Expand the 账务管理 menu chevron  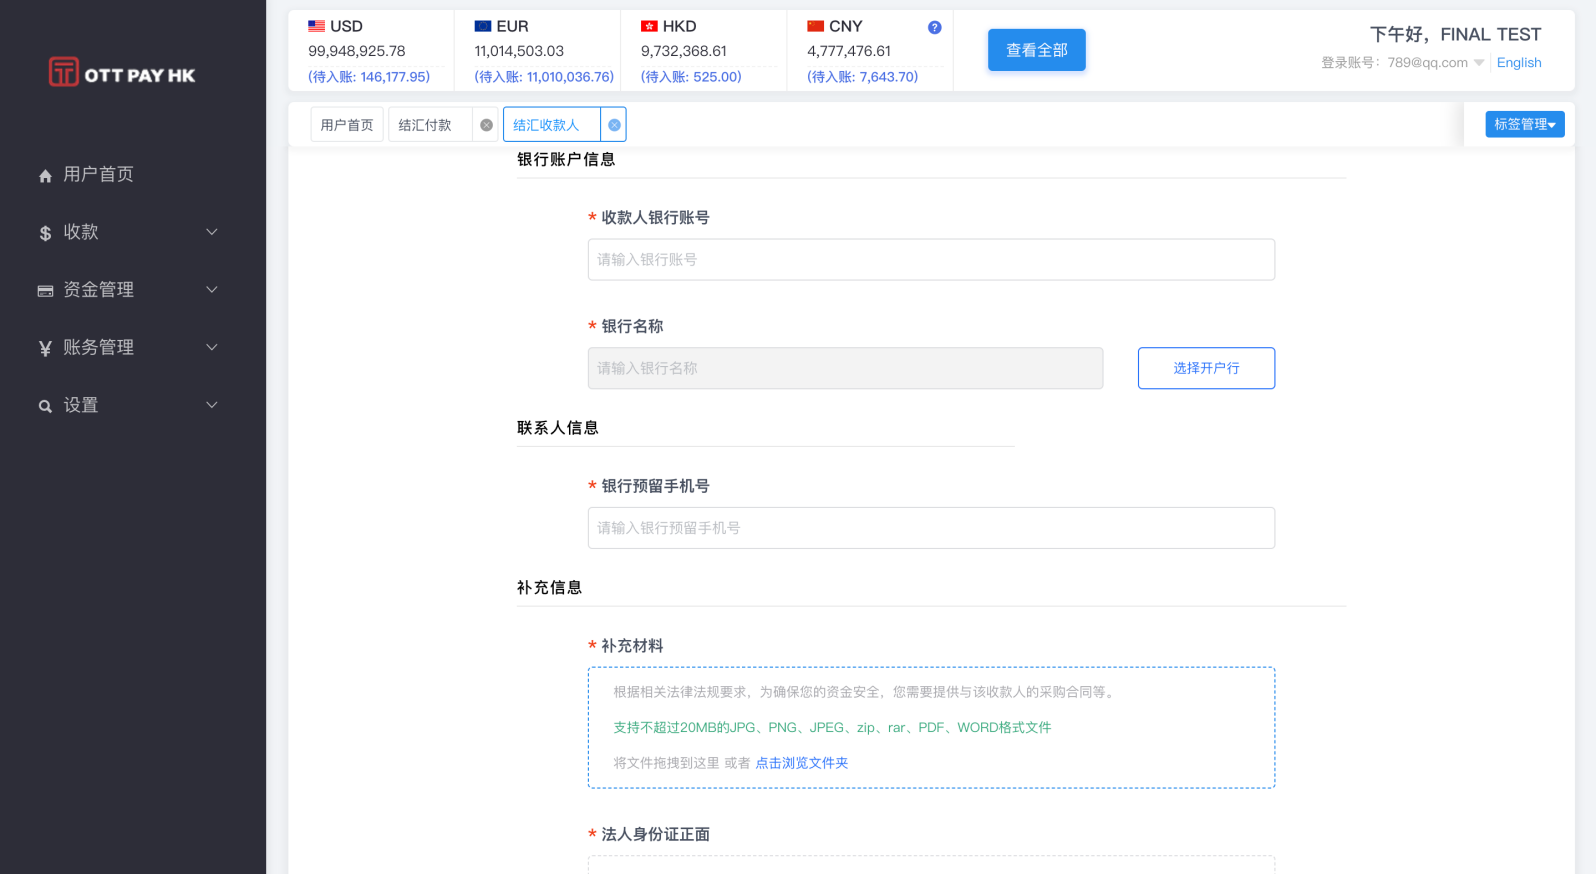click(x=212, y=347)
